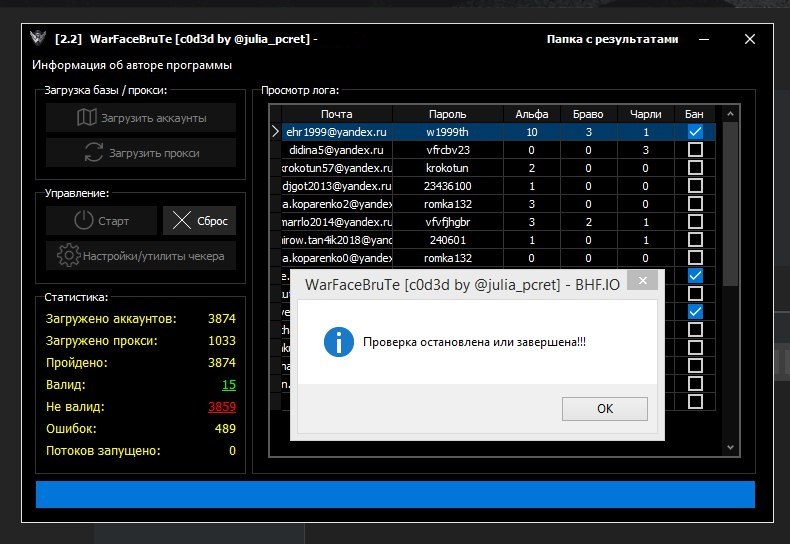Screen dimensions: 790x544
Task: Sort by the Браво column header
Action: [588, 114]
